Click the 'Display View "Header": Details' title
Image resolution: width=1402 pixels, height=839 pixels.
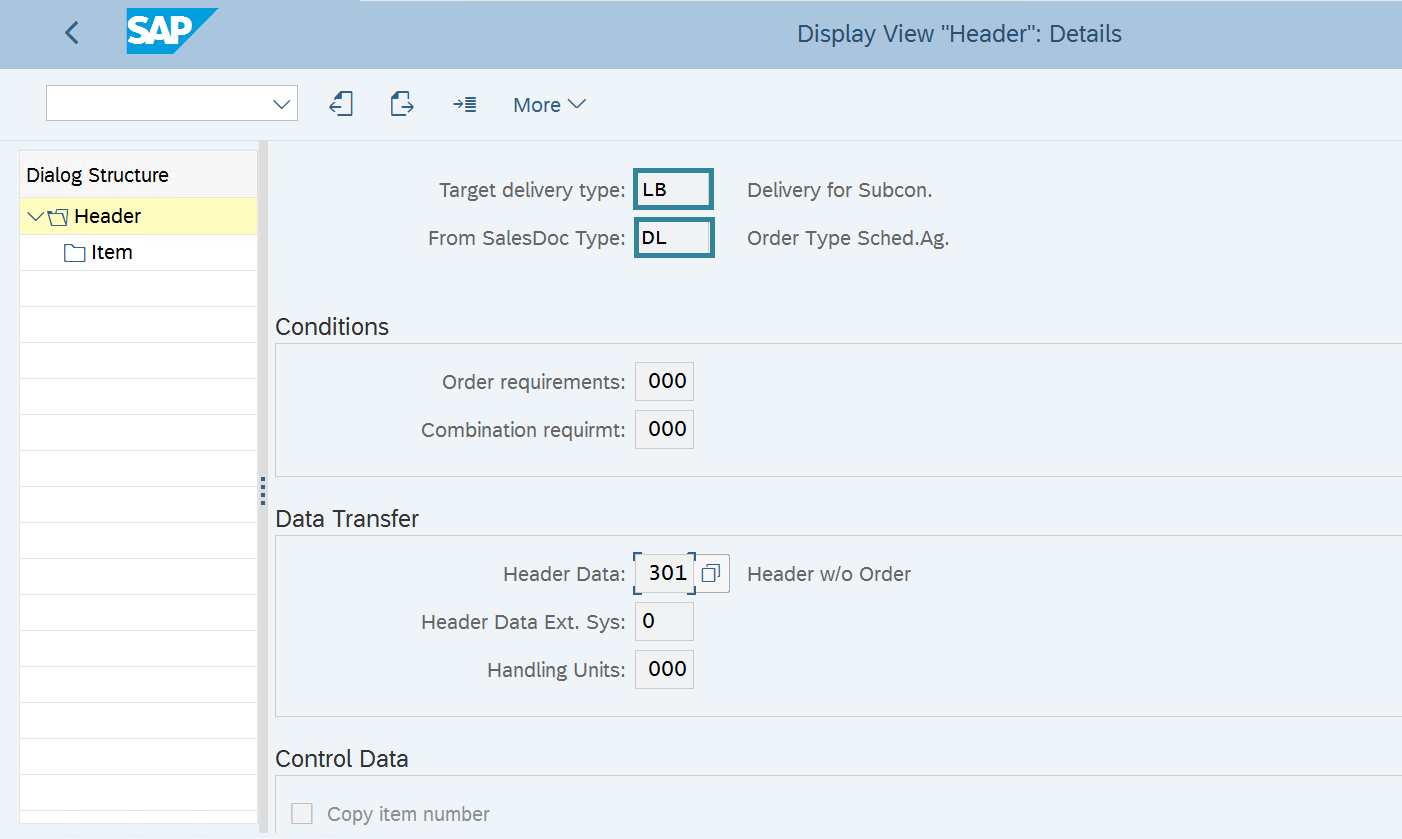959,34
